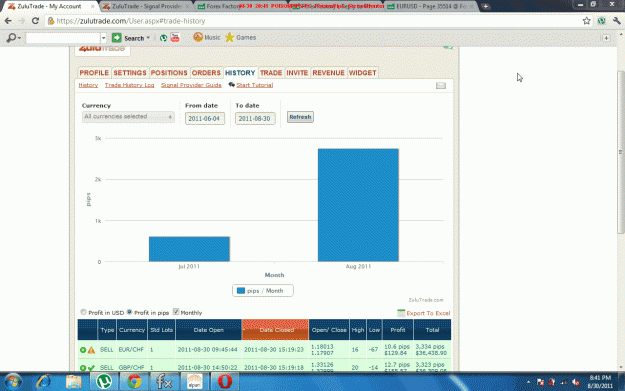Image resolution: width=625 pixels, height=391 pixels.
Task: Click green checkmark icon in GBP/CHF row
Action: [x=91, y=368]
